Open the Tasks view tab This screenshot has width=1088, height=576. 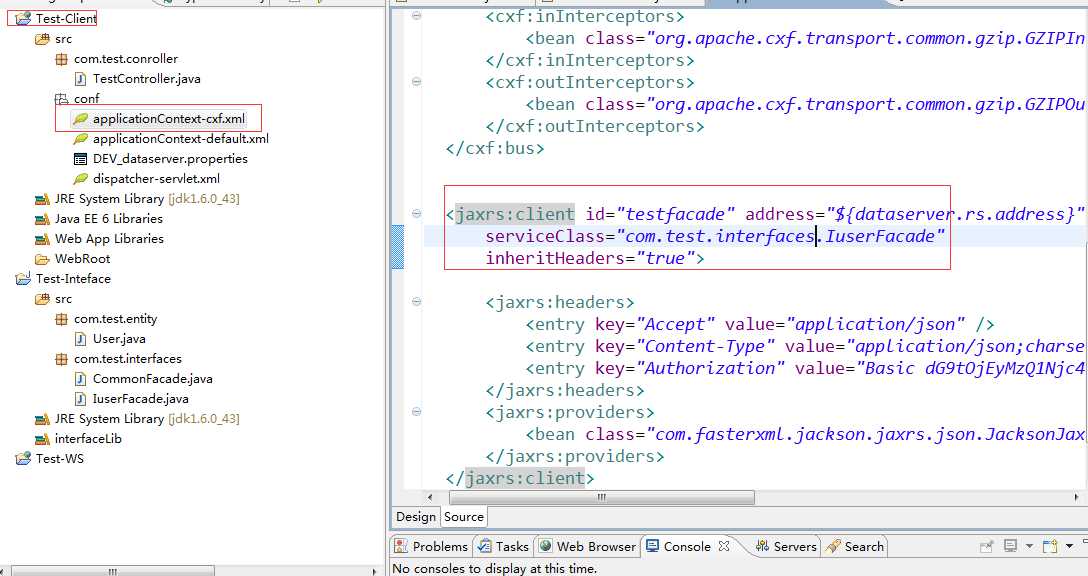[504, 547]
